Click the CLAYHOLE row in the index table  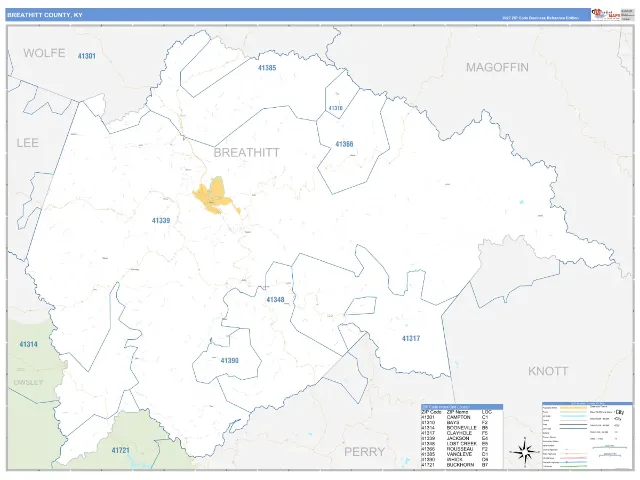[455, 433]
